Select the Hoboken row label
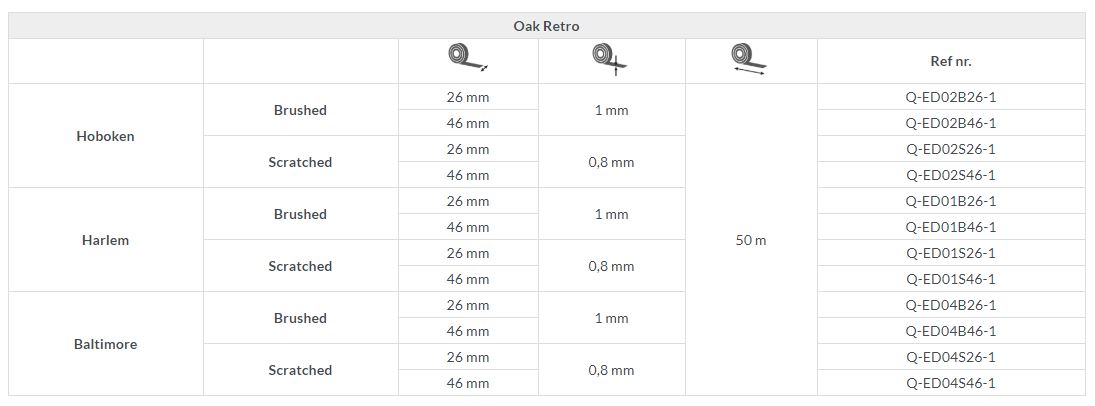 click(105, 136)
